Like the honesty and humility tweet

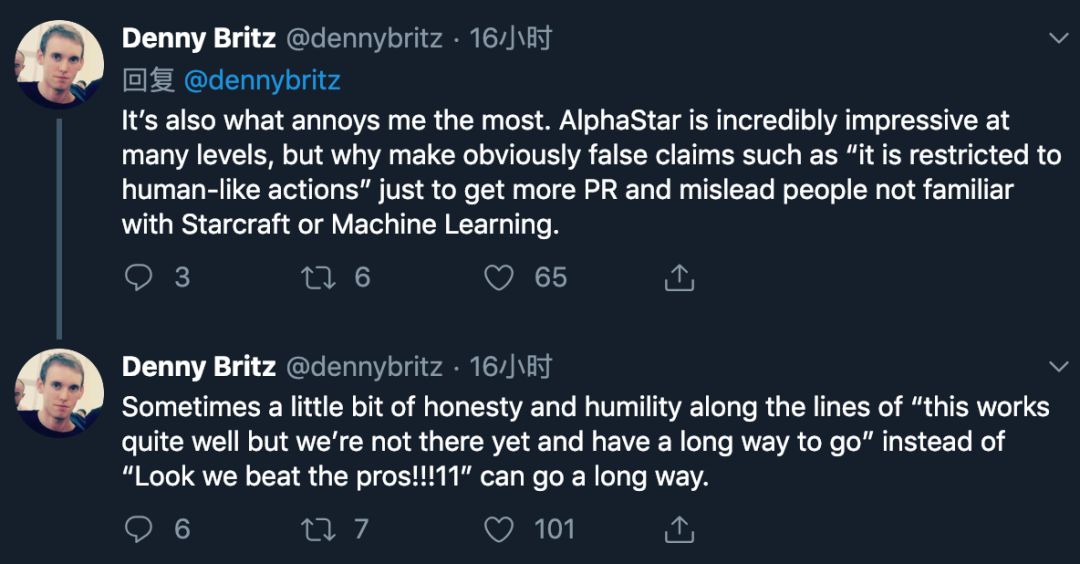point(498,528)
